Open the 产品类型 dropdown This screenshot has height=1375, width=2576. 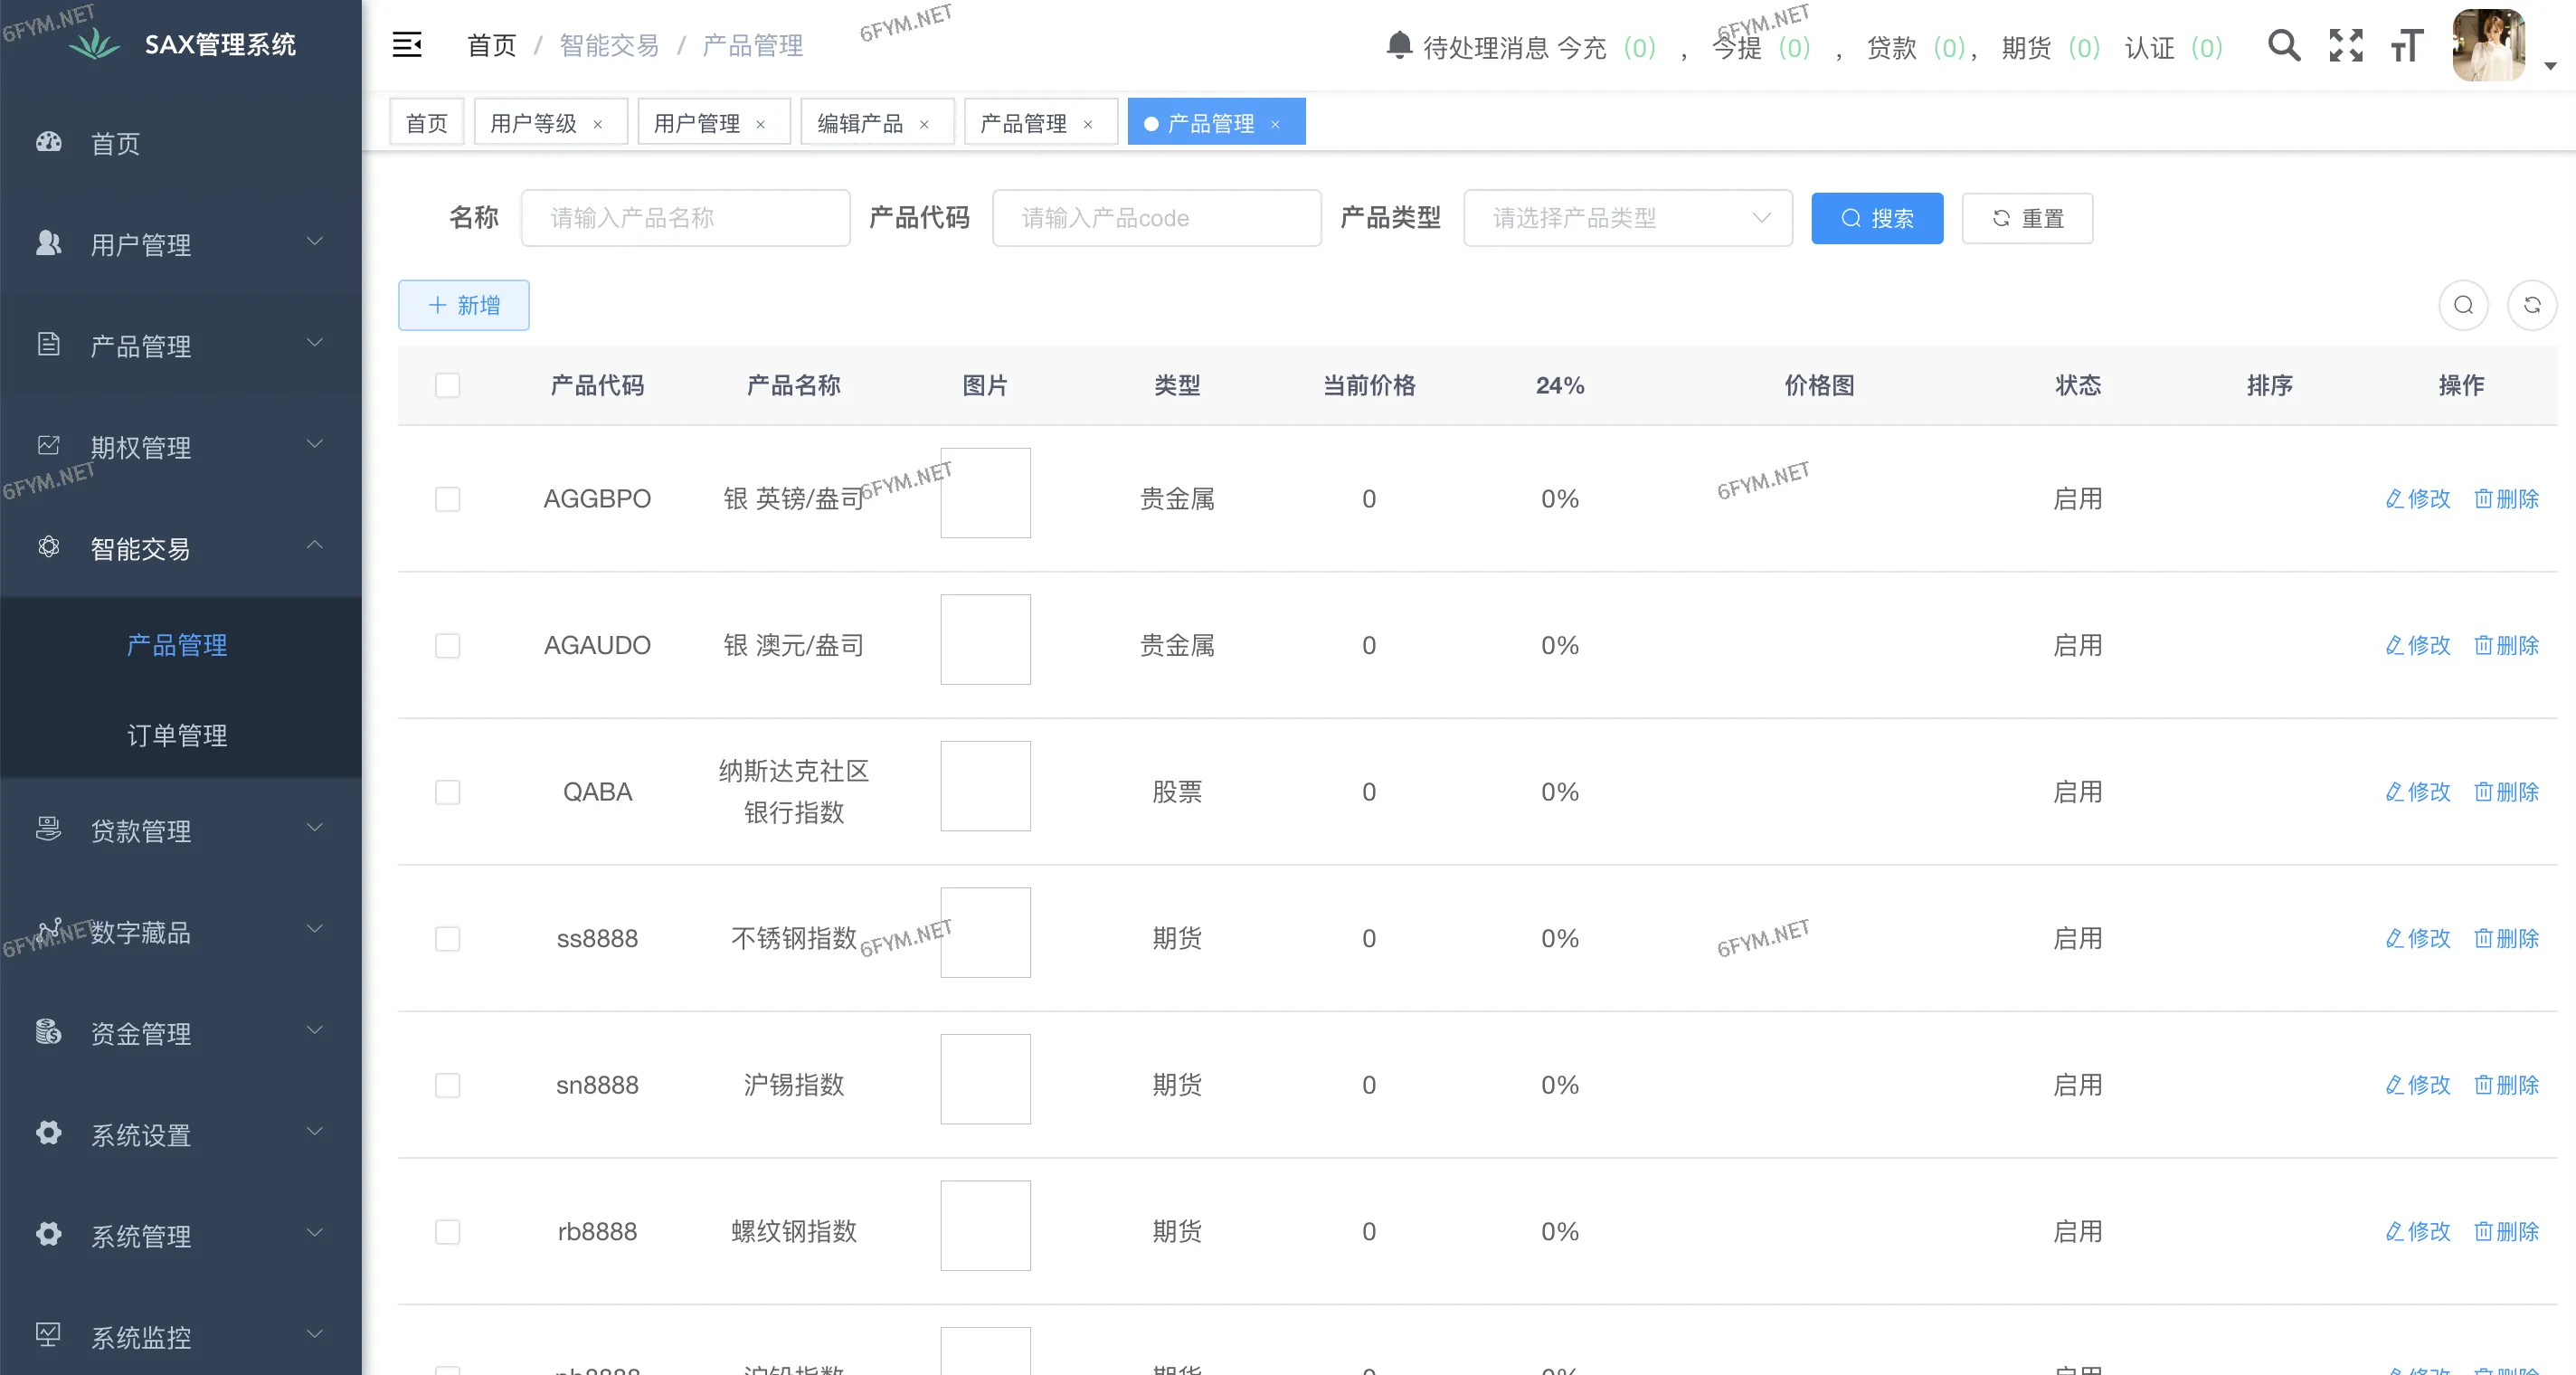[x=1627, y=218]
